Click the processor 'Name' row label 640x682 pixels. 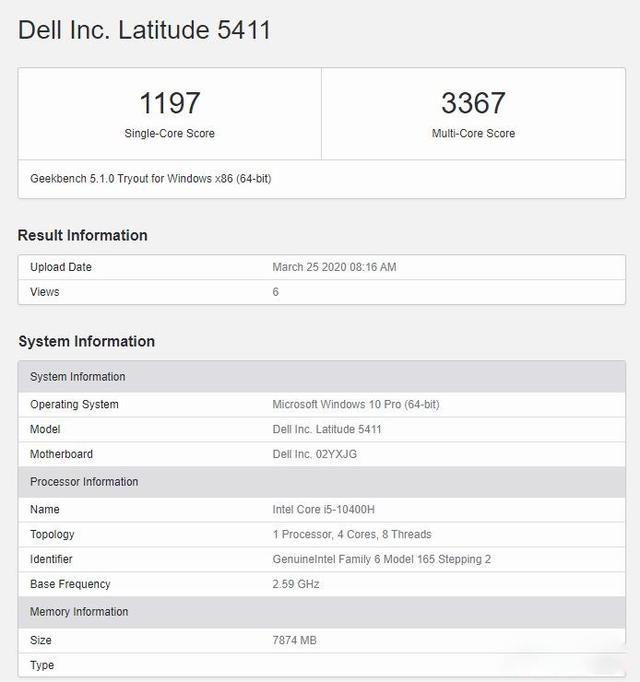45,509
